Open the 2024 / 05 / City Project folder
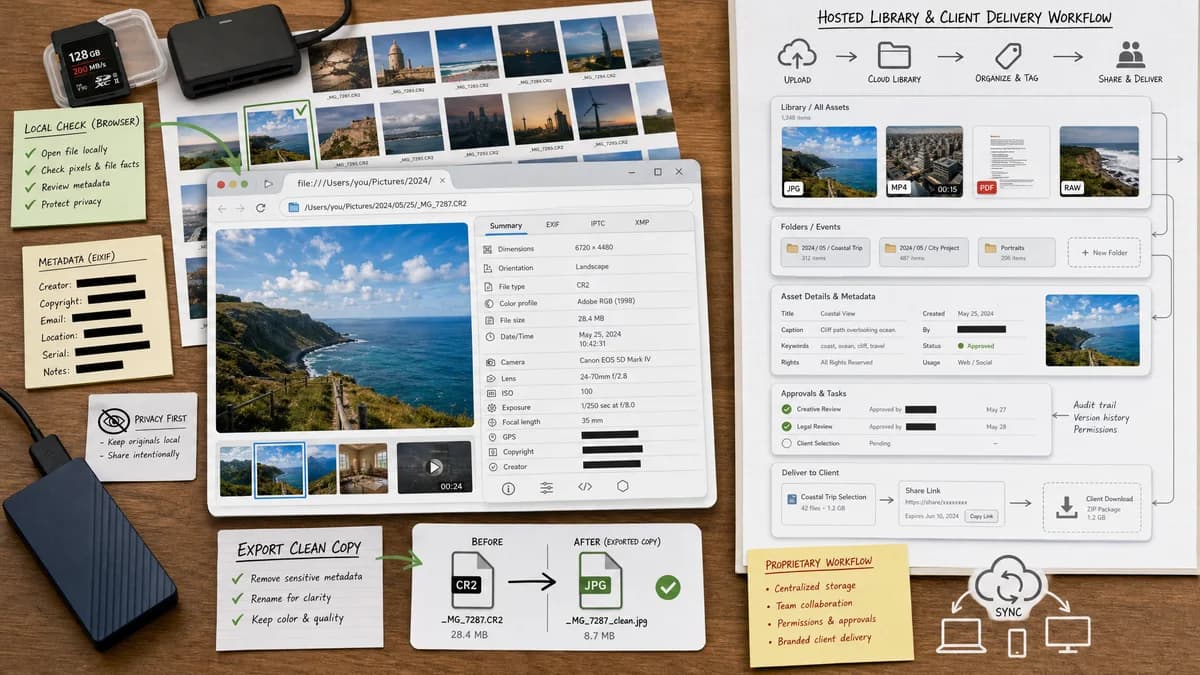 pos(923,252)
